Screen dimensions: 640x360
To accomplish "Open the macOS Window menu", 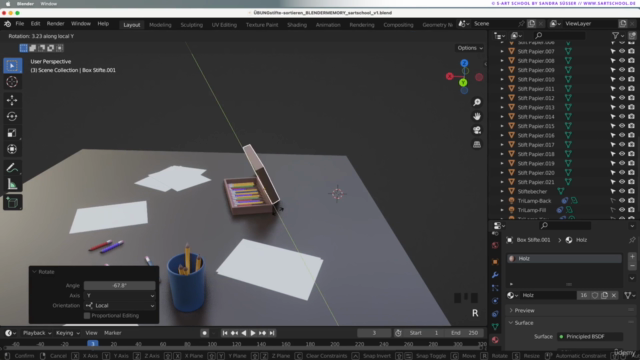I will [49, 4].
